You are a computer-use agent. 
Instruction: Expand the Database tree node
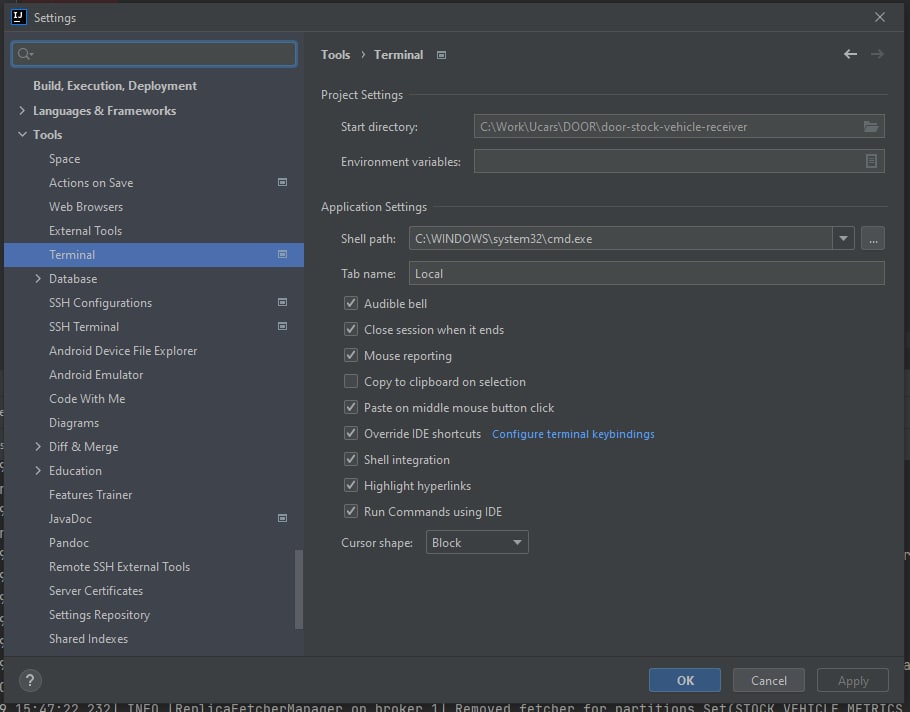(x=38, y=279)
